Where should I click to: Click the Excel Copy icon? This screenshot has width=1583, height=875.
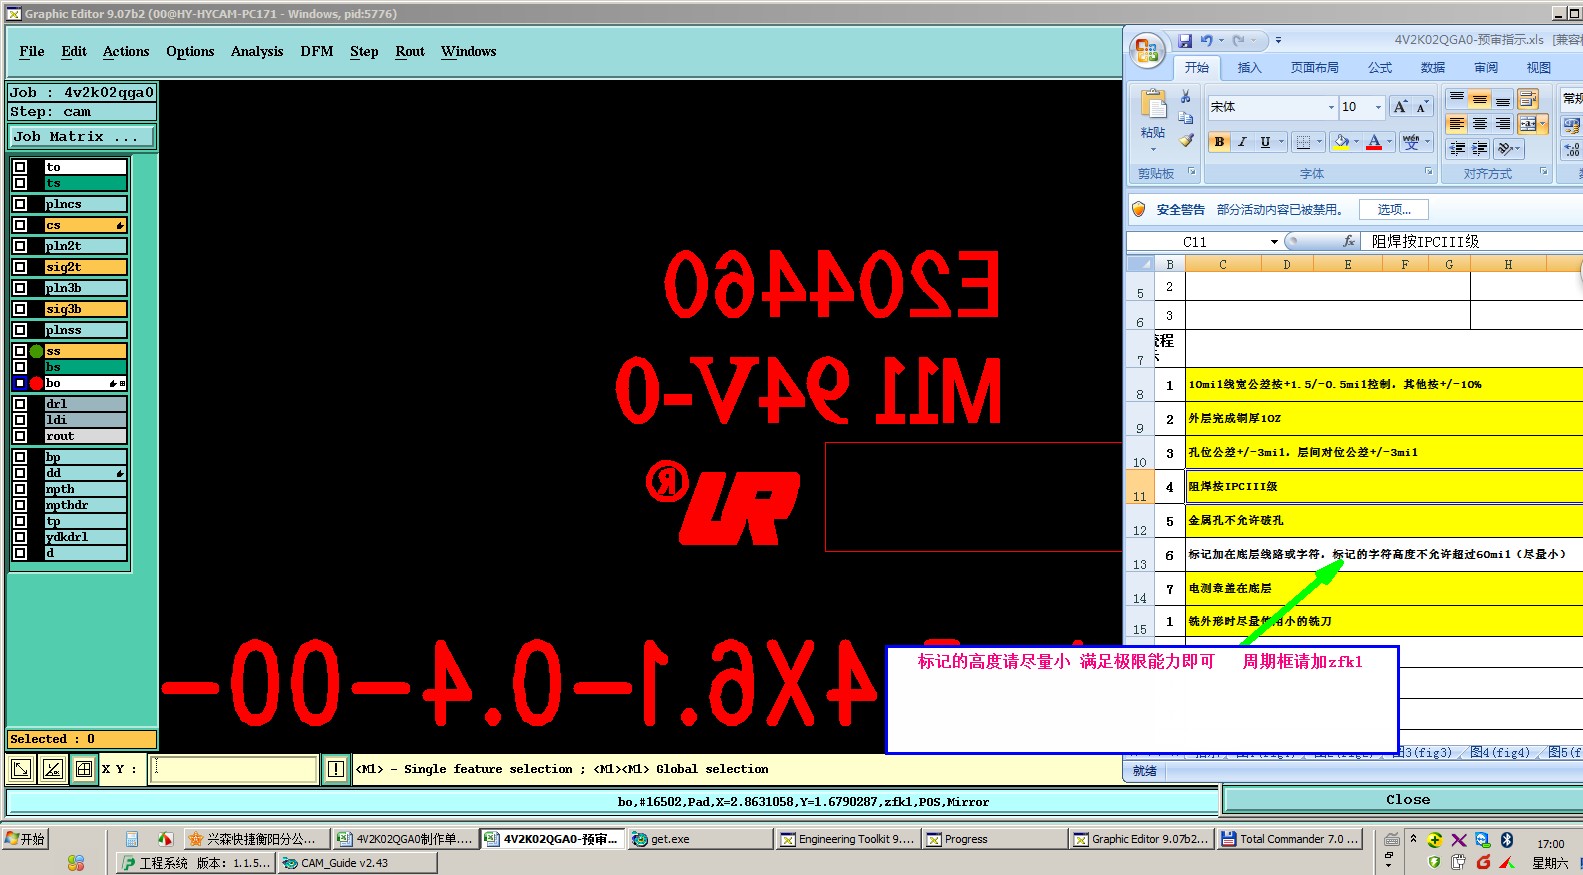[x=1186, y=118]
